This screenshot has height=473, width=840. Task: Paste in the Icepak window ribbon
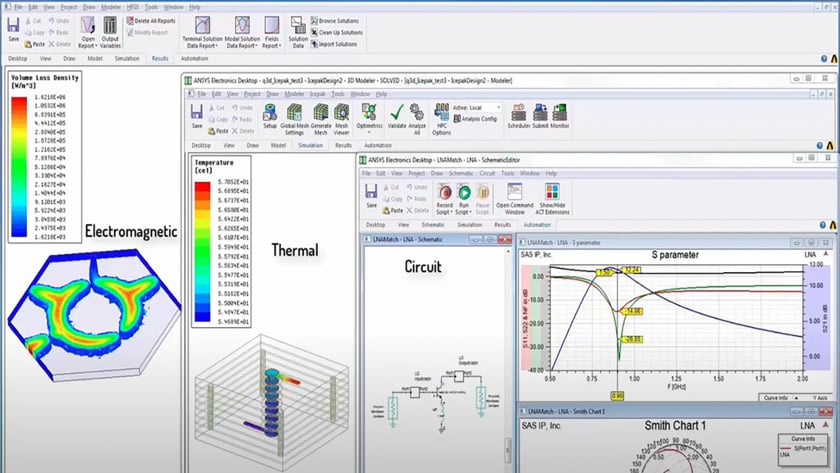[x=219, y=131]
